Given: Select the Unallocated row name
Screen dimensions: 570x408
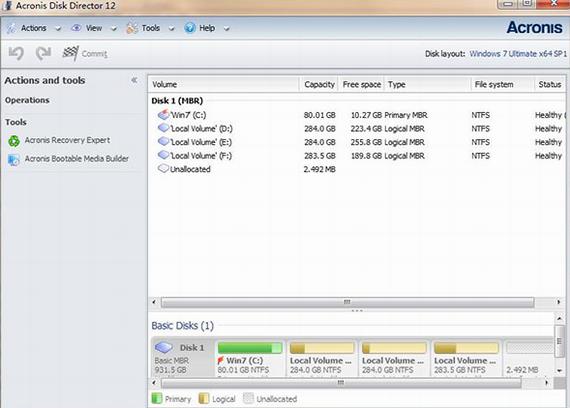Looking at the screenshot, I should (x=190, y=169).
